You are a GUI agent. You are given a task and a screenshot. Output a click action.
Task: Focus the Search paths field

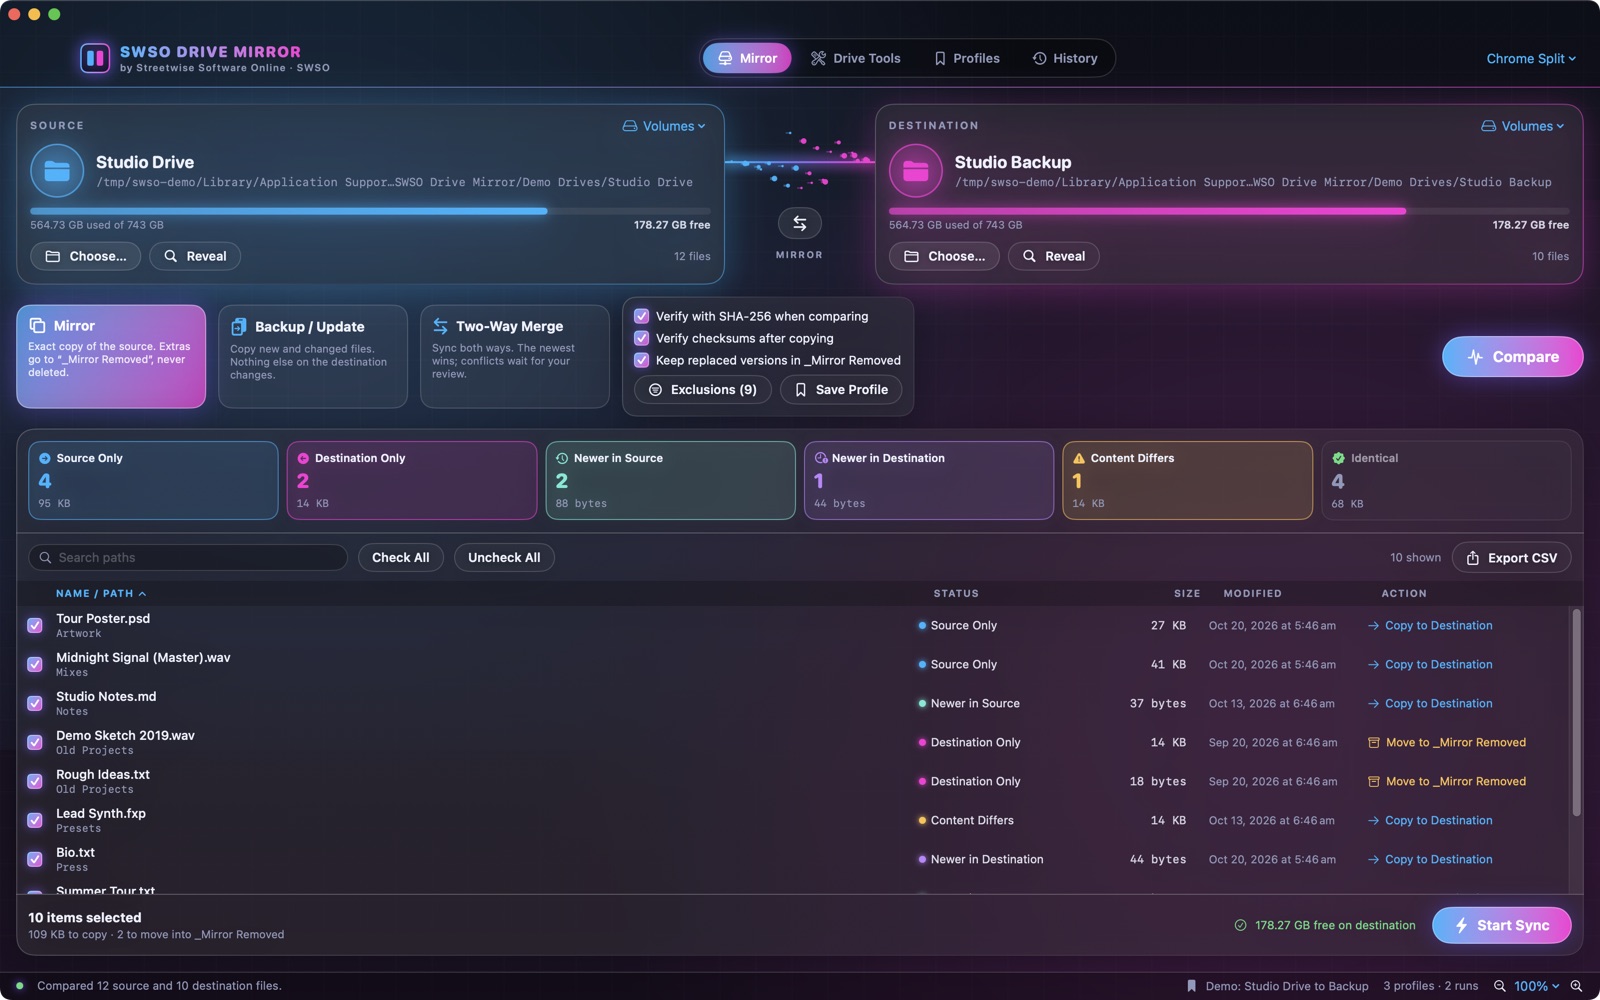tap(188, 558)
